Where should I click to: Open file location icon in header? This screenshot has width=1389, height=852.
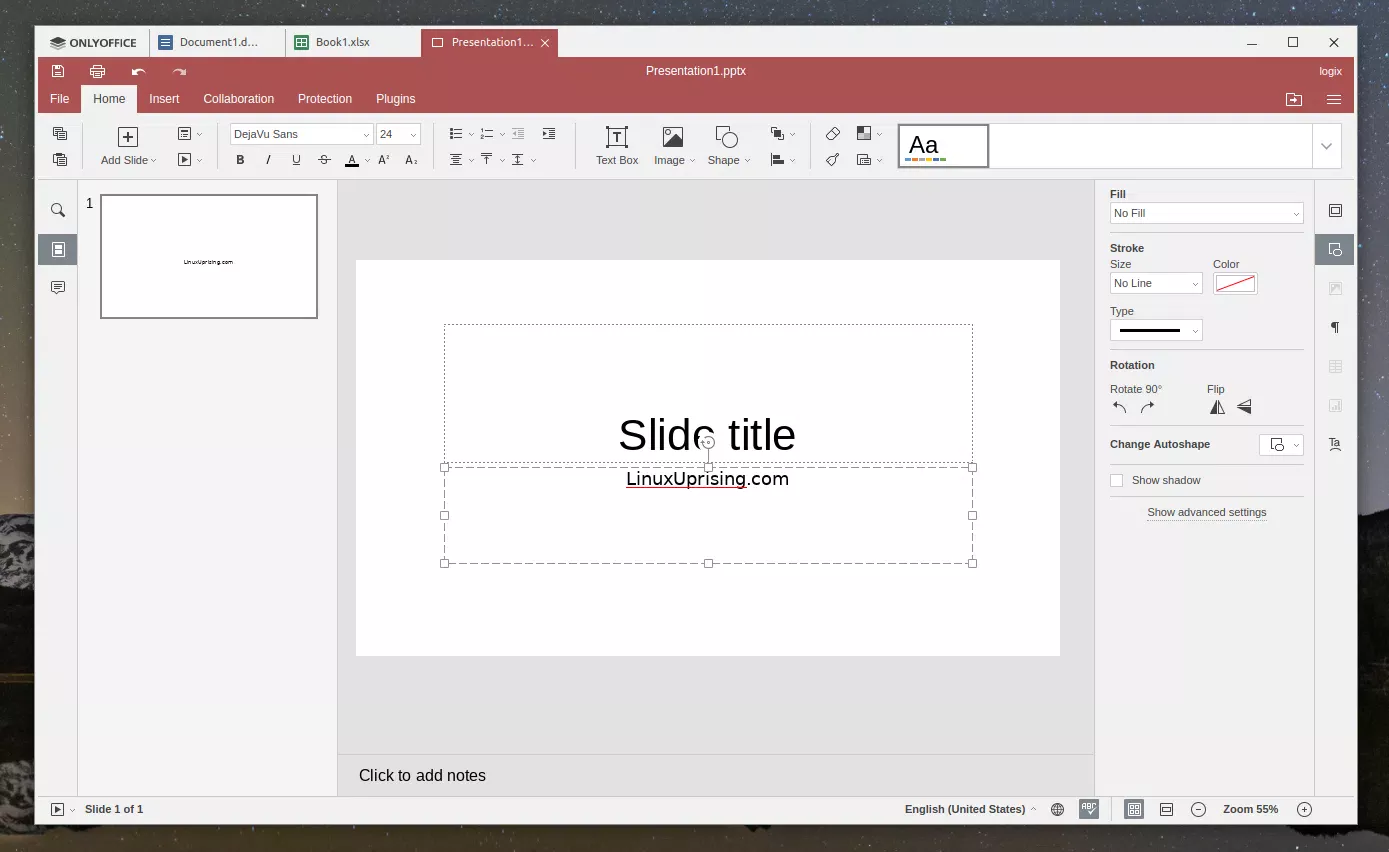1294,99
